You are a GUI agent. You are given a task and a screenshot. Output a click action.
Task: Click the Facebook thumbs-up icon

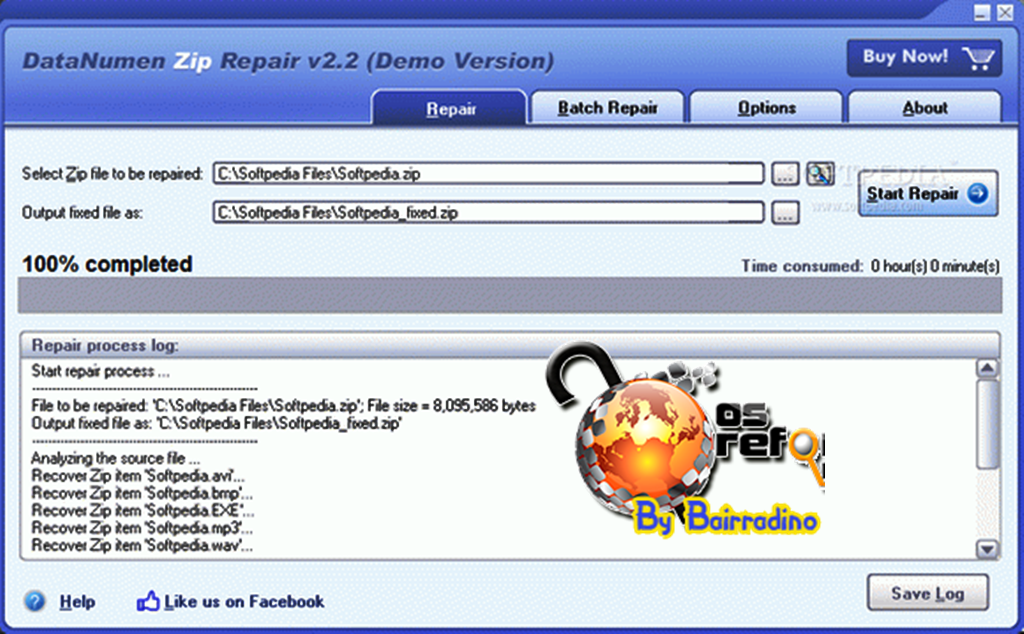[148, 601]
